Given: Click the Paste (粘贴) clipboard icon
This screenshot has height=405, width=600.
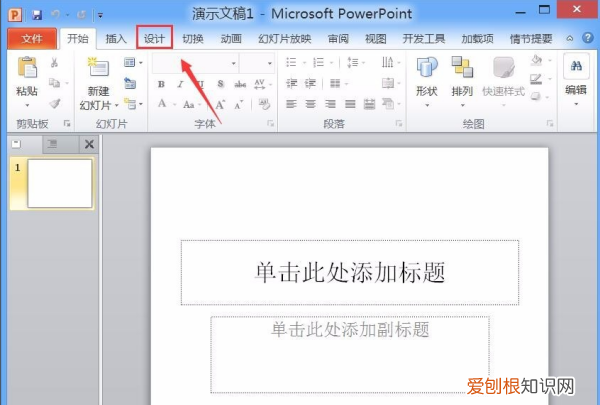Looking at the screenshot, I should click(27, 71).
